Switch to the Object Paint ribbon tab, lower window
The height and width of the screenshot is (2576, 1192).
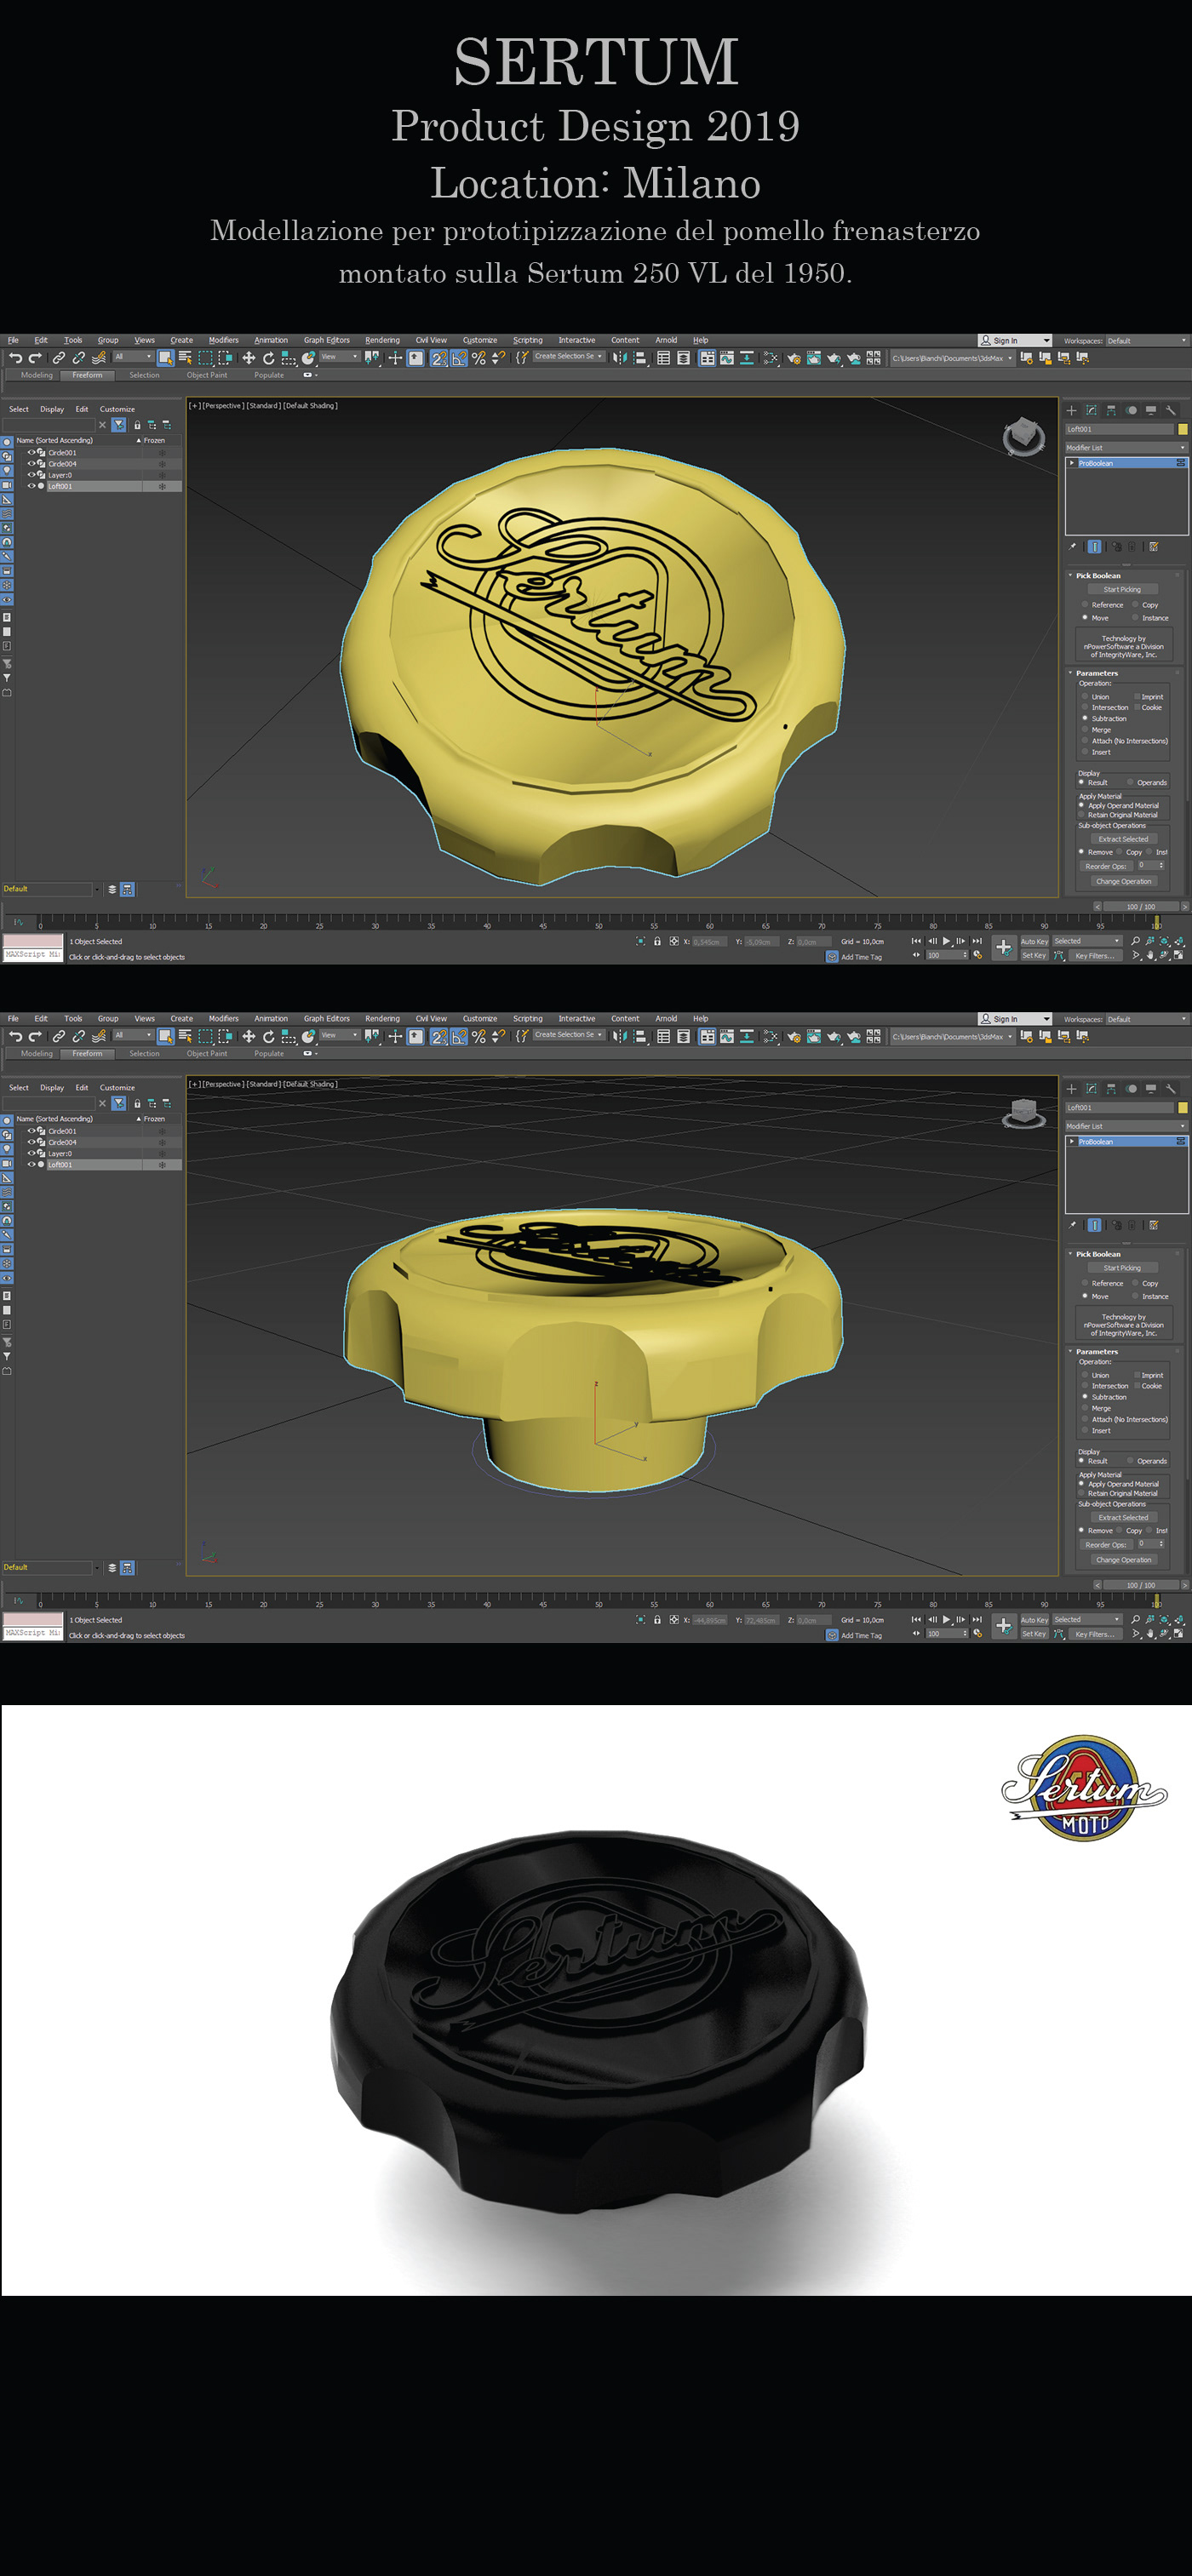point(206,1053)
